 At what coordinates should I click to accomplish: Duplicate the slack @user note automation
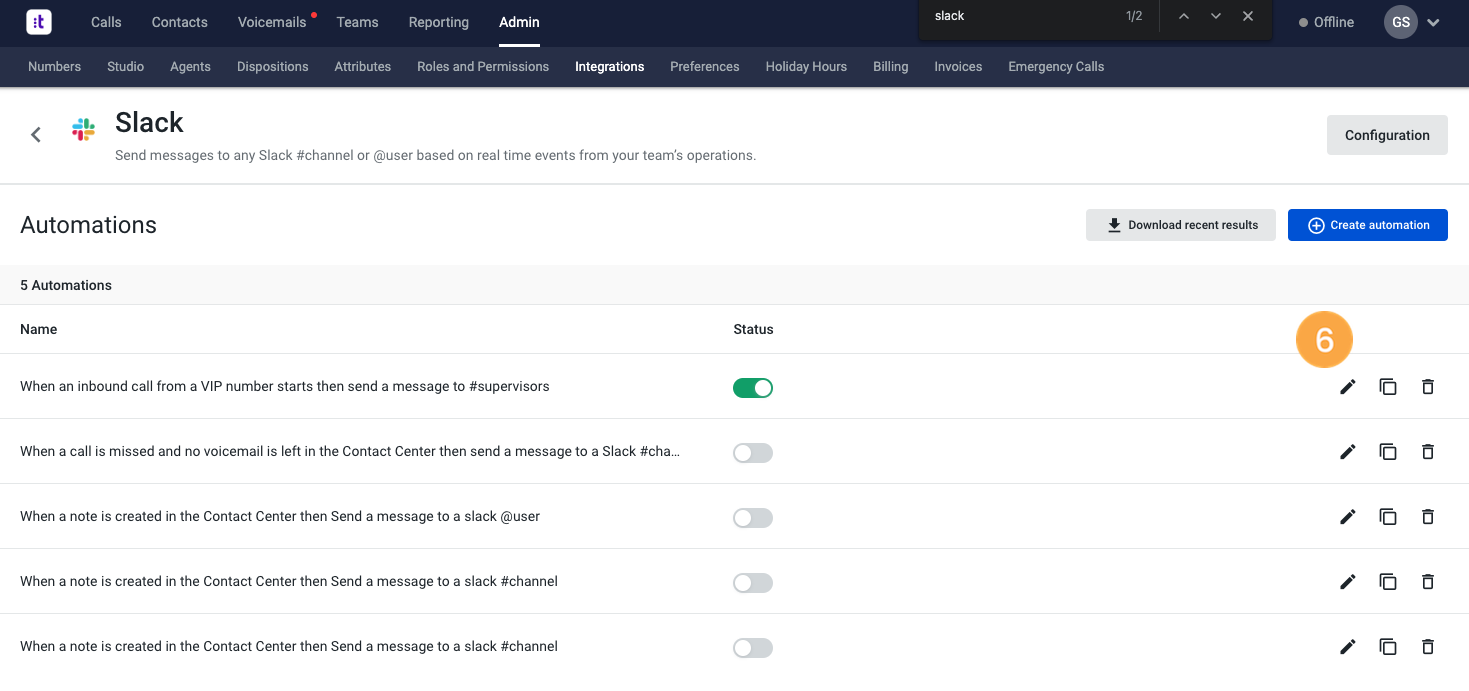pos(1388,517)
